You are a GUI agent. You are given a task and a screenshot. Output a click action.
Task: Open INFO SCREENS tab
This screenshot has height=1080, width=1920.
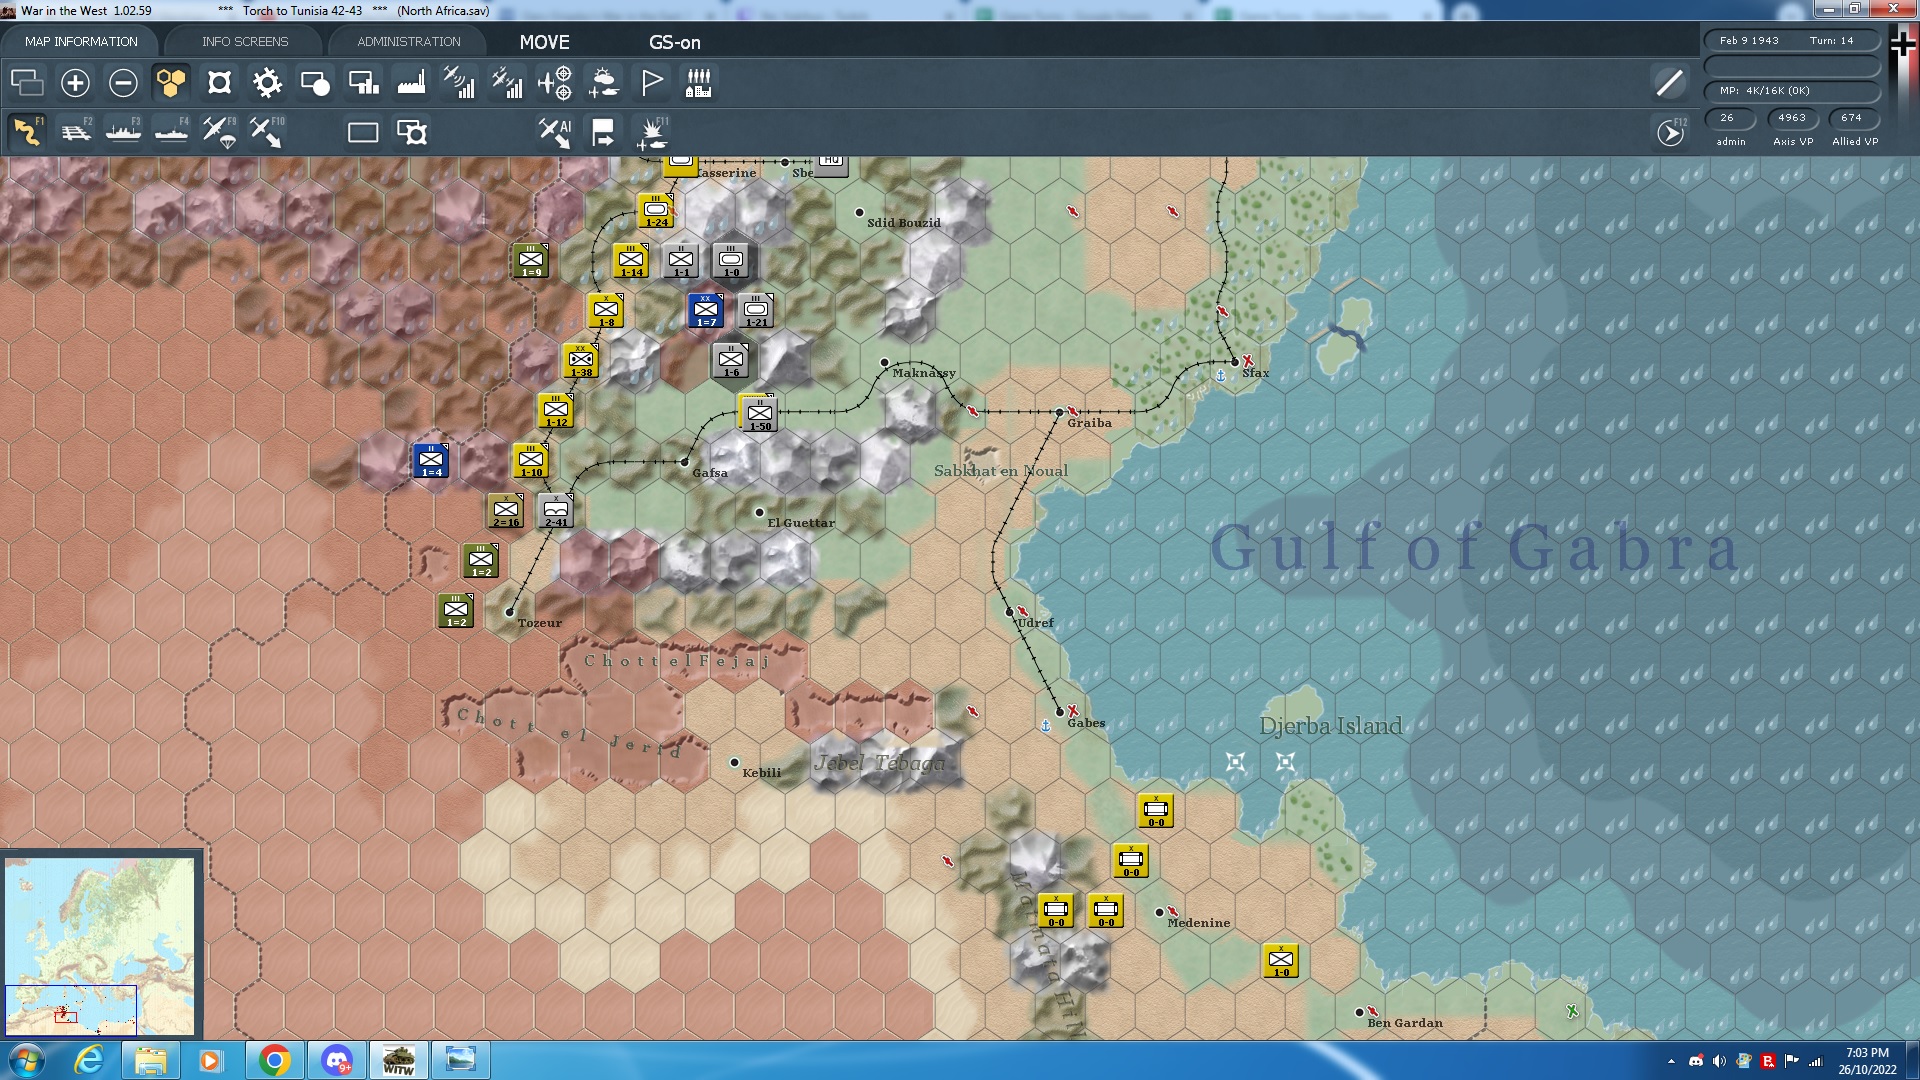245,41
